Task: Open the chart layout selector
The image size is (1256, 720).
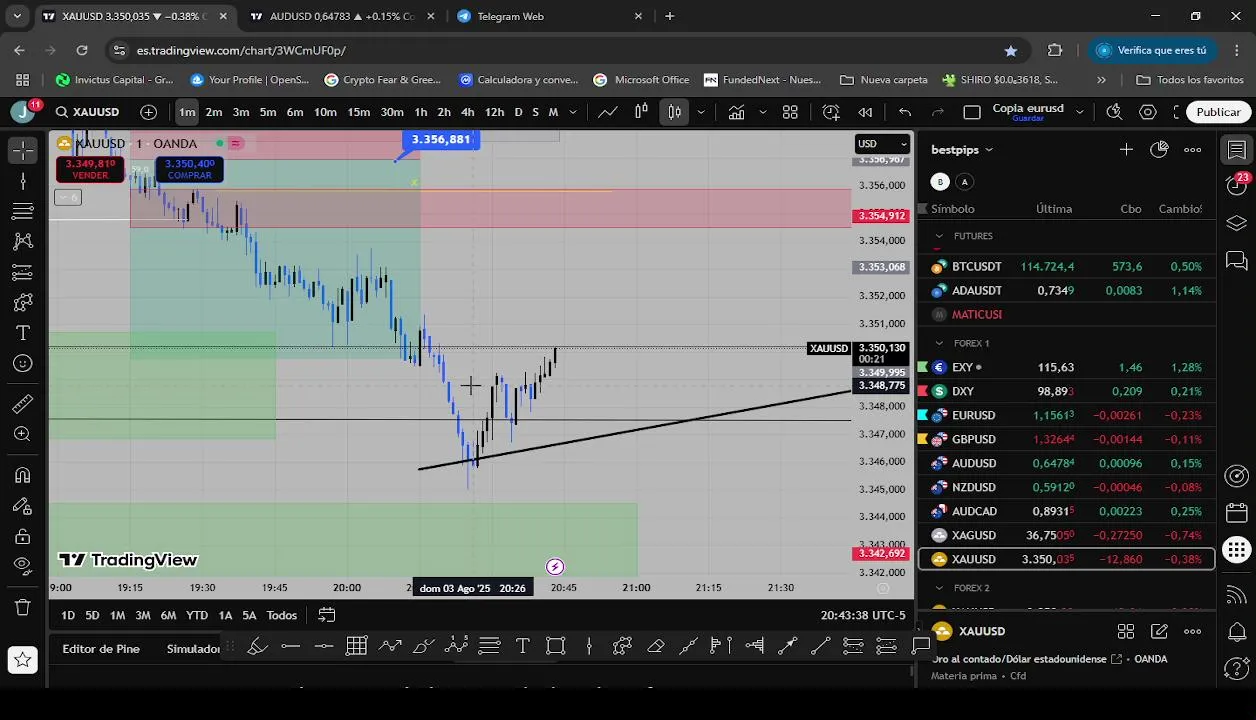Action: coord(972,112)
